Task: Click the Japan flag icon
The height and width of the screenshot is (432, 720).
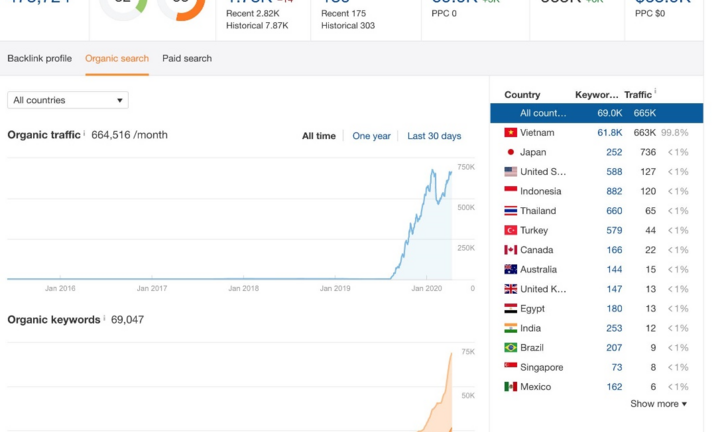Action: 510,152
